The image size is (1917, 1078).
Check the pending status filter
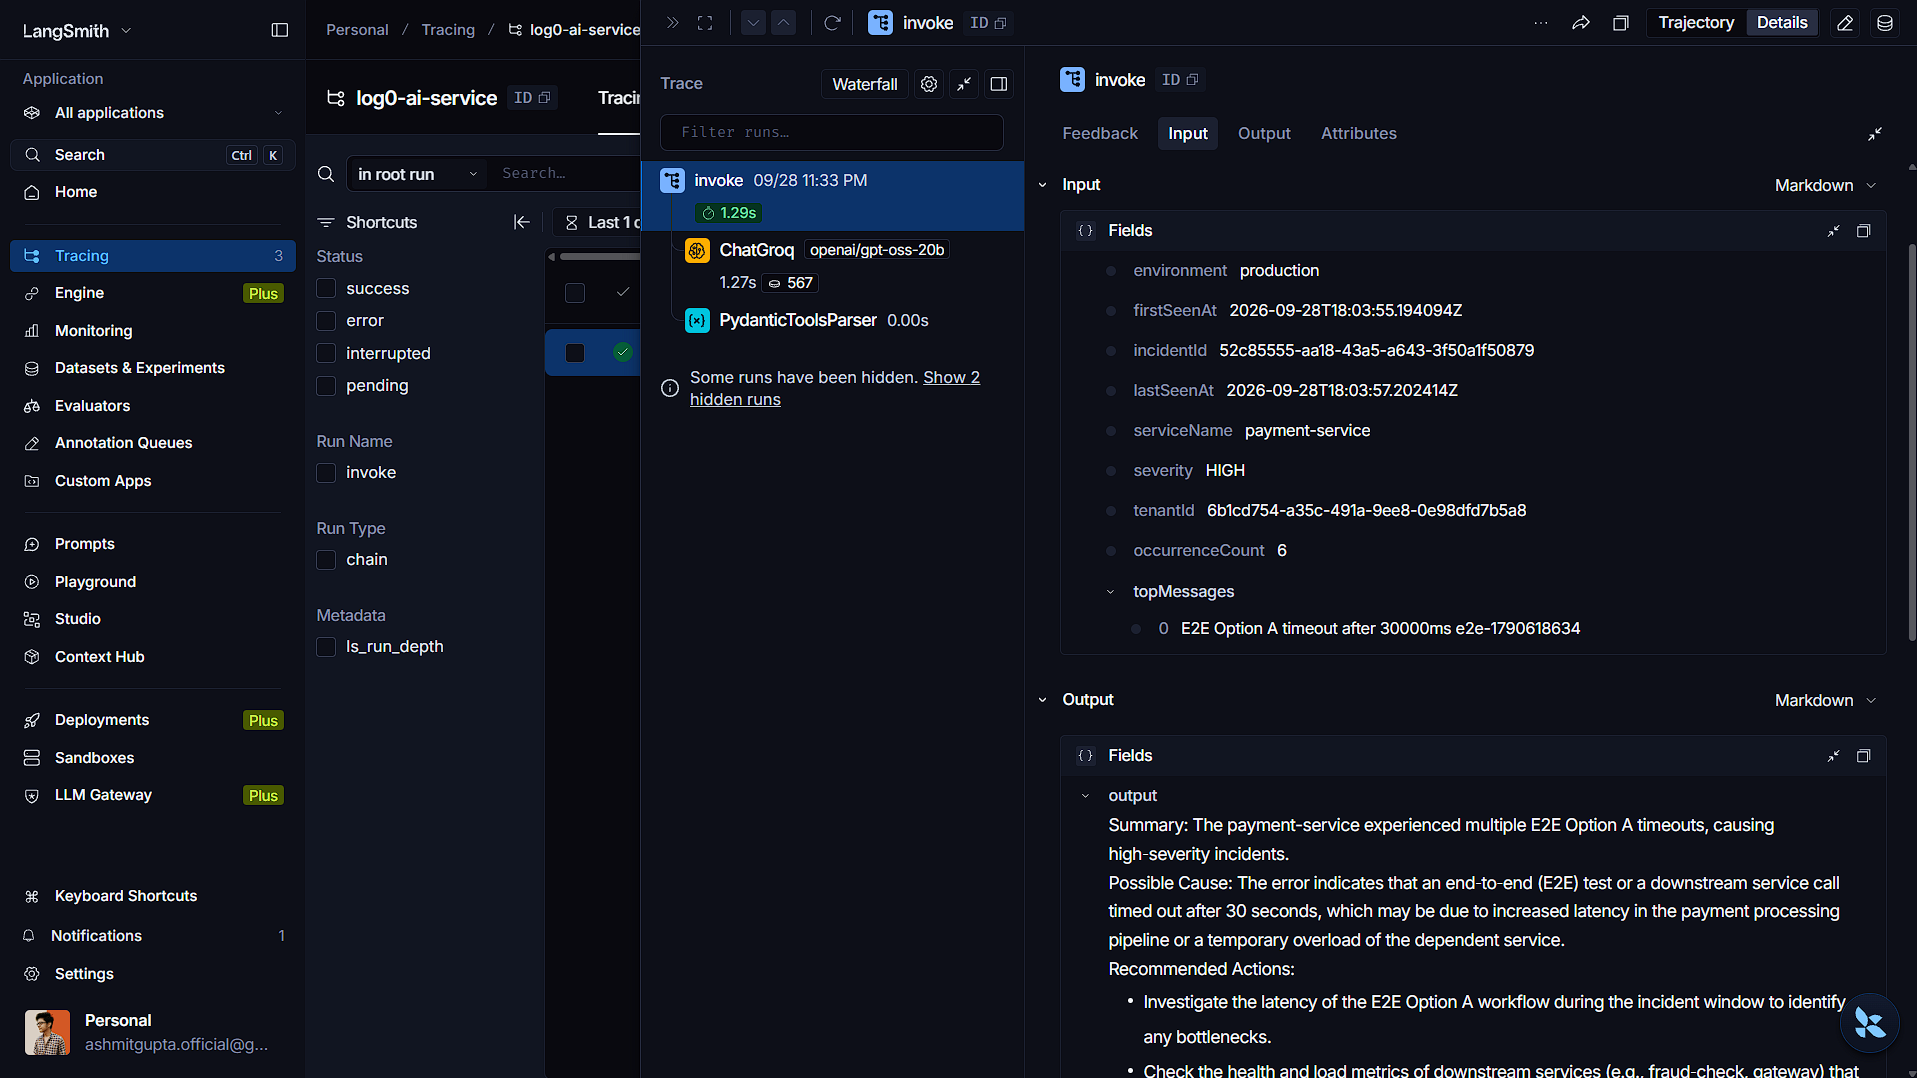pyautogui.click(x=326, y=386)
